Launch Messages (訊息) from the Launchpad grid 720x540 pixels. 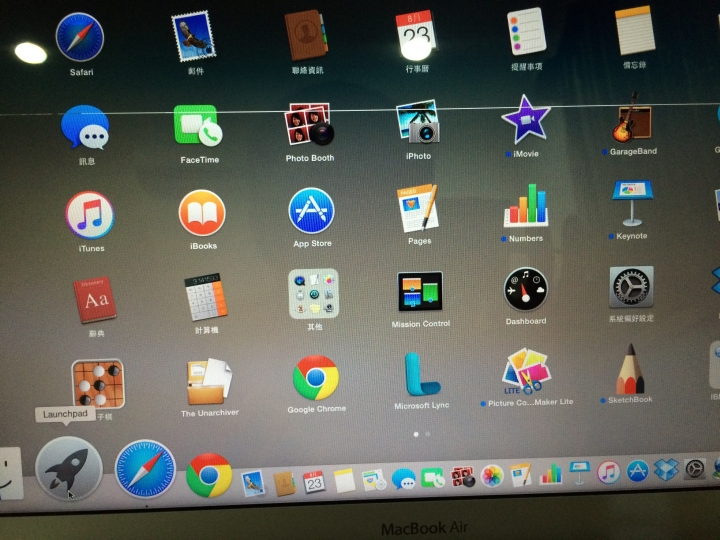[x=85, y=127]
